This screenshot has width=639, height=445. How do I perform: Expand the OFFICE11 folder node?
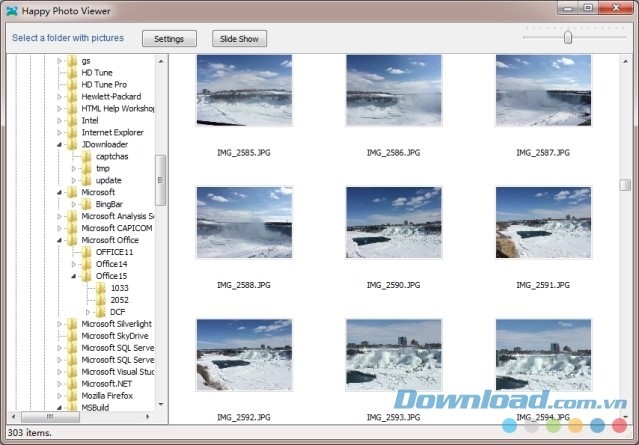pyautogui.click(x=73, y=252)
